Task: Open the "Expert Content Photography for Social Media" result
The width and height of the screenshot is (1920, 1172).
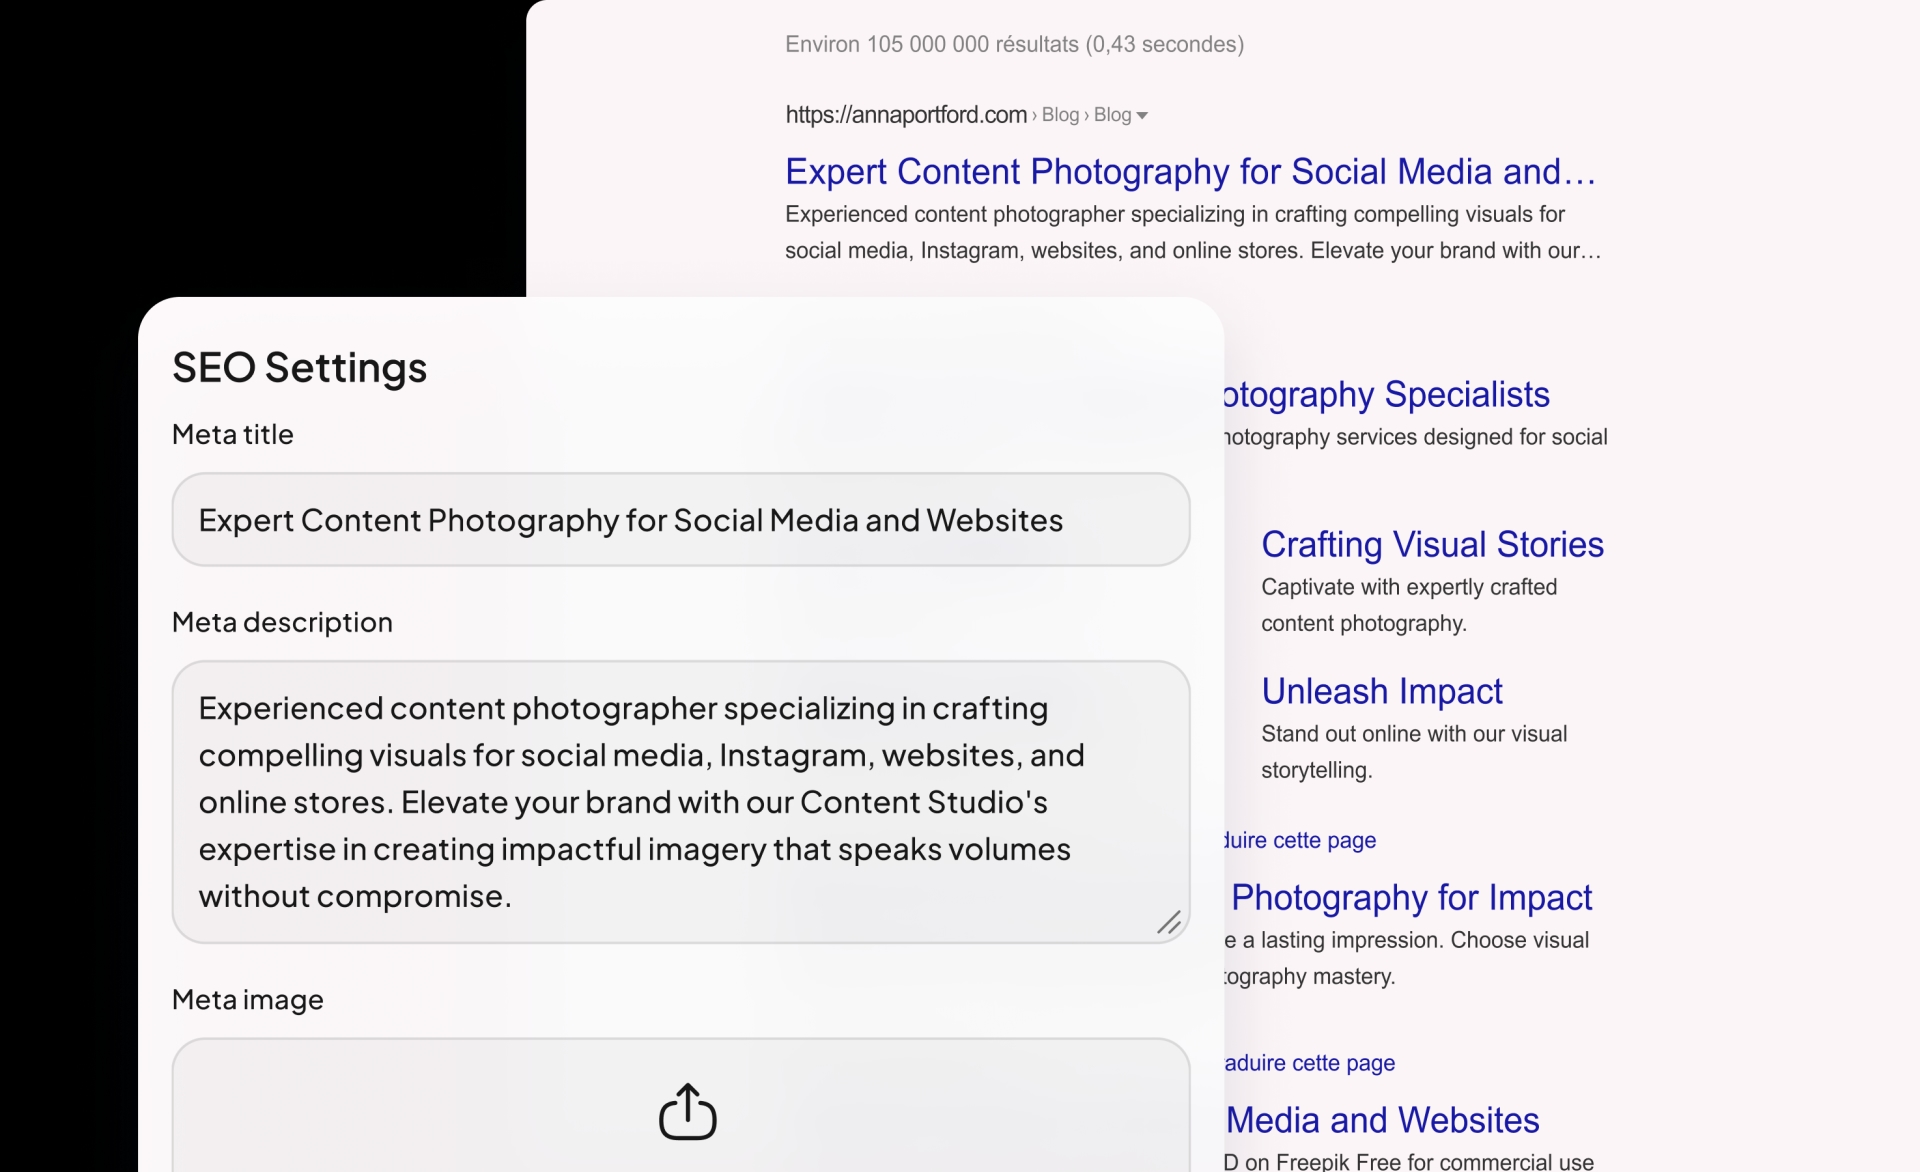Action: 1189,172
